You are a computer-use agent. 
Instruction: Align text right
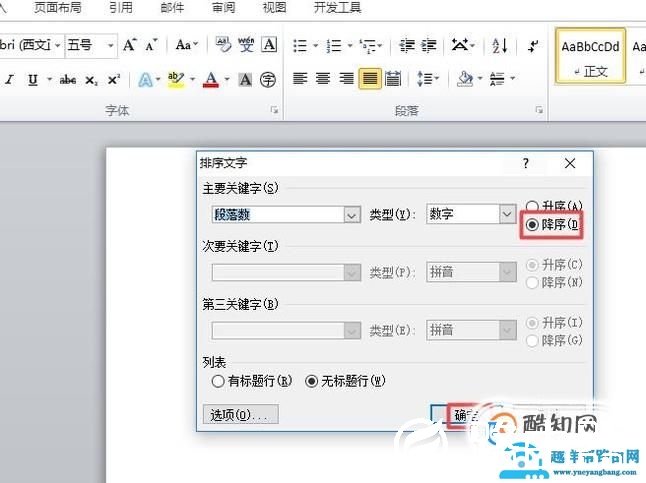tap(346, 78)
